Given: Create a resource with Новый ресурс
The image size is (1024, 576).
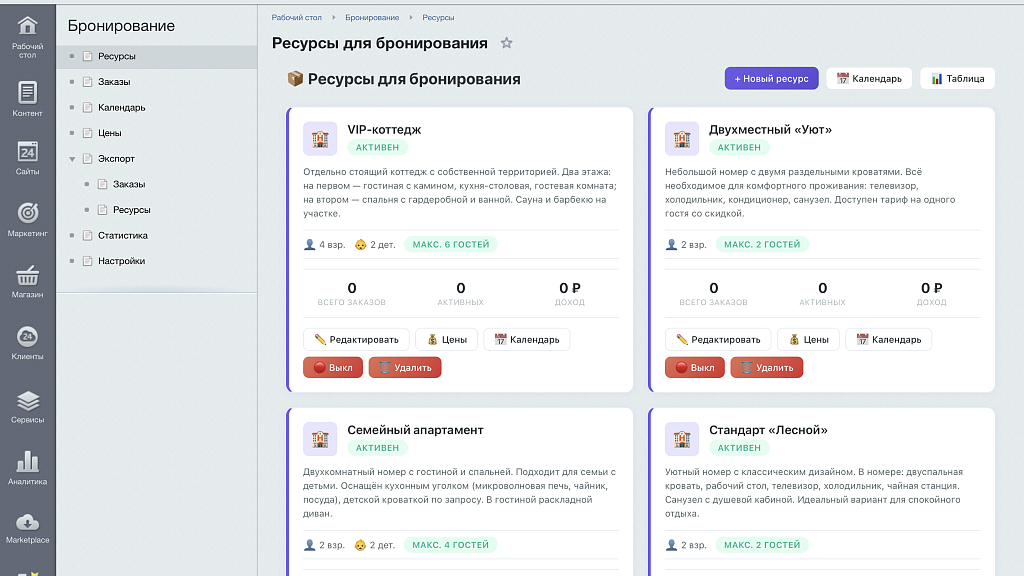Looking at the screenshot, I should tap(771, 78).
